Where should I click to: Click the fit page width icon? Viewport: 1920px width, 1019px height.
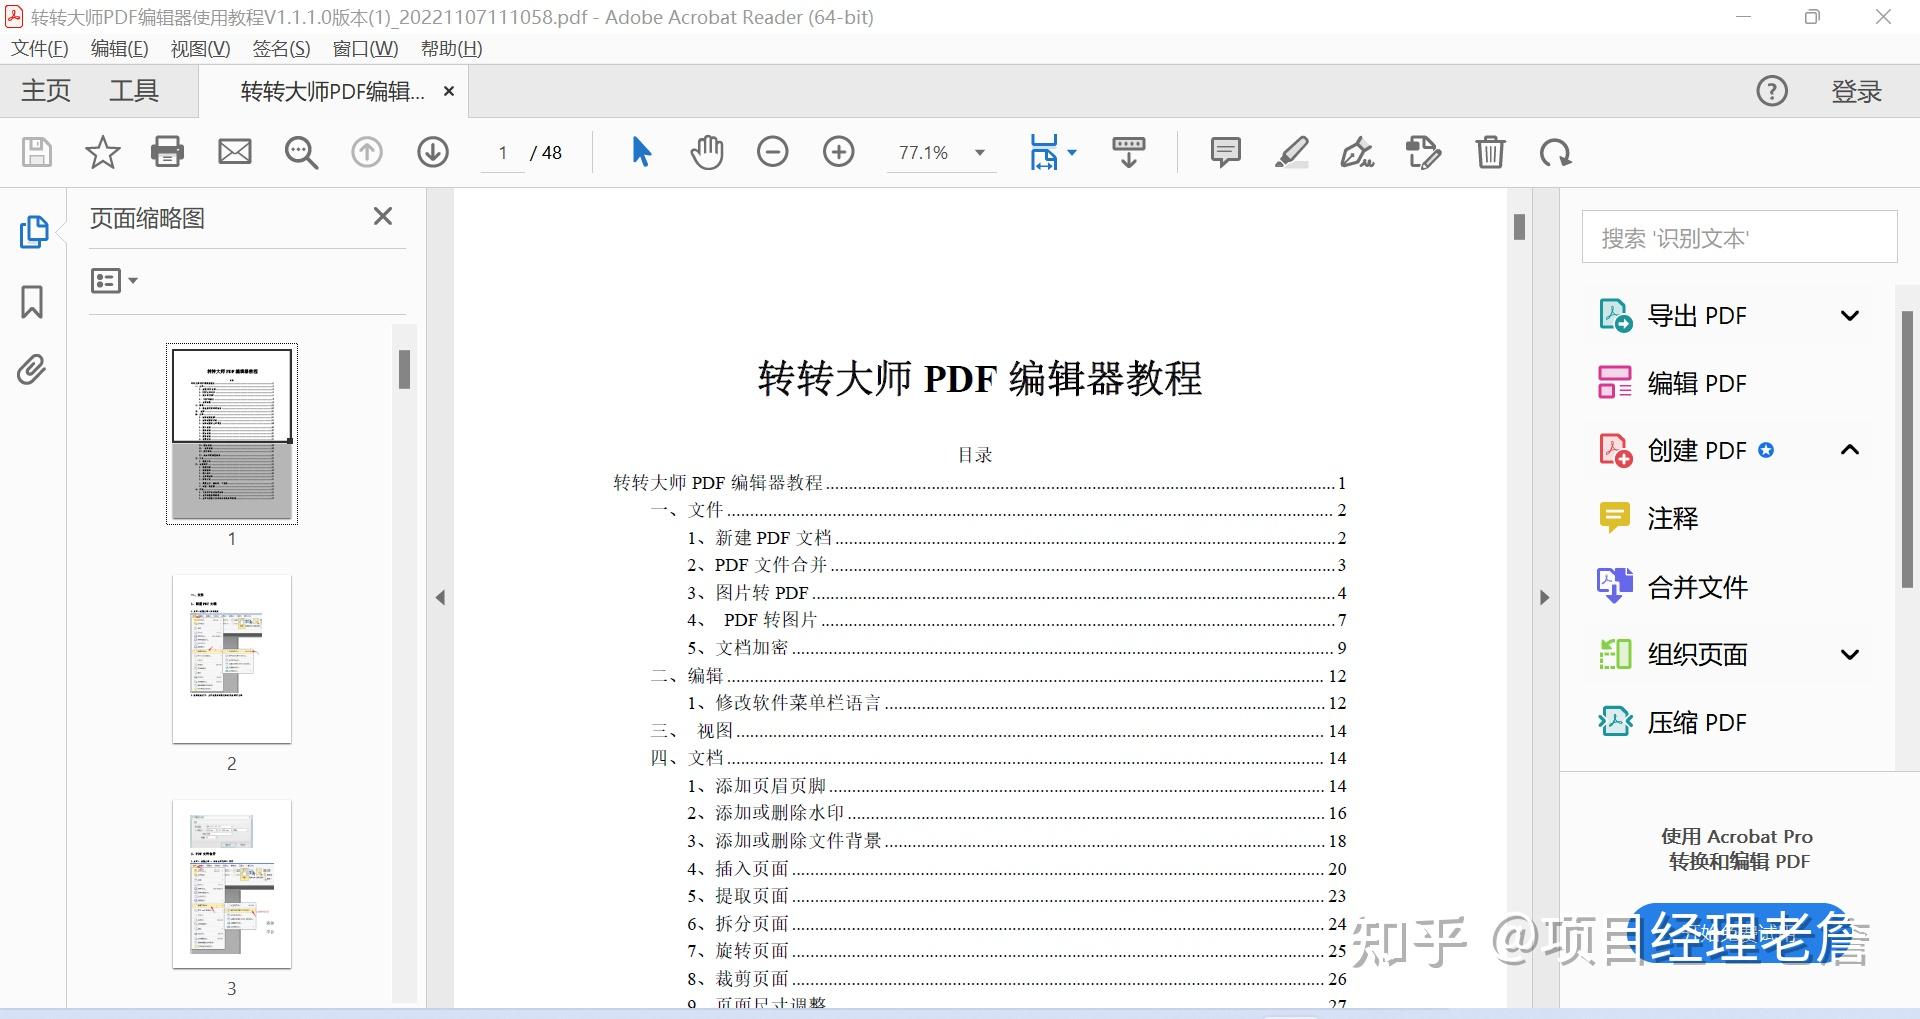tap(1044, 152)
